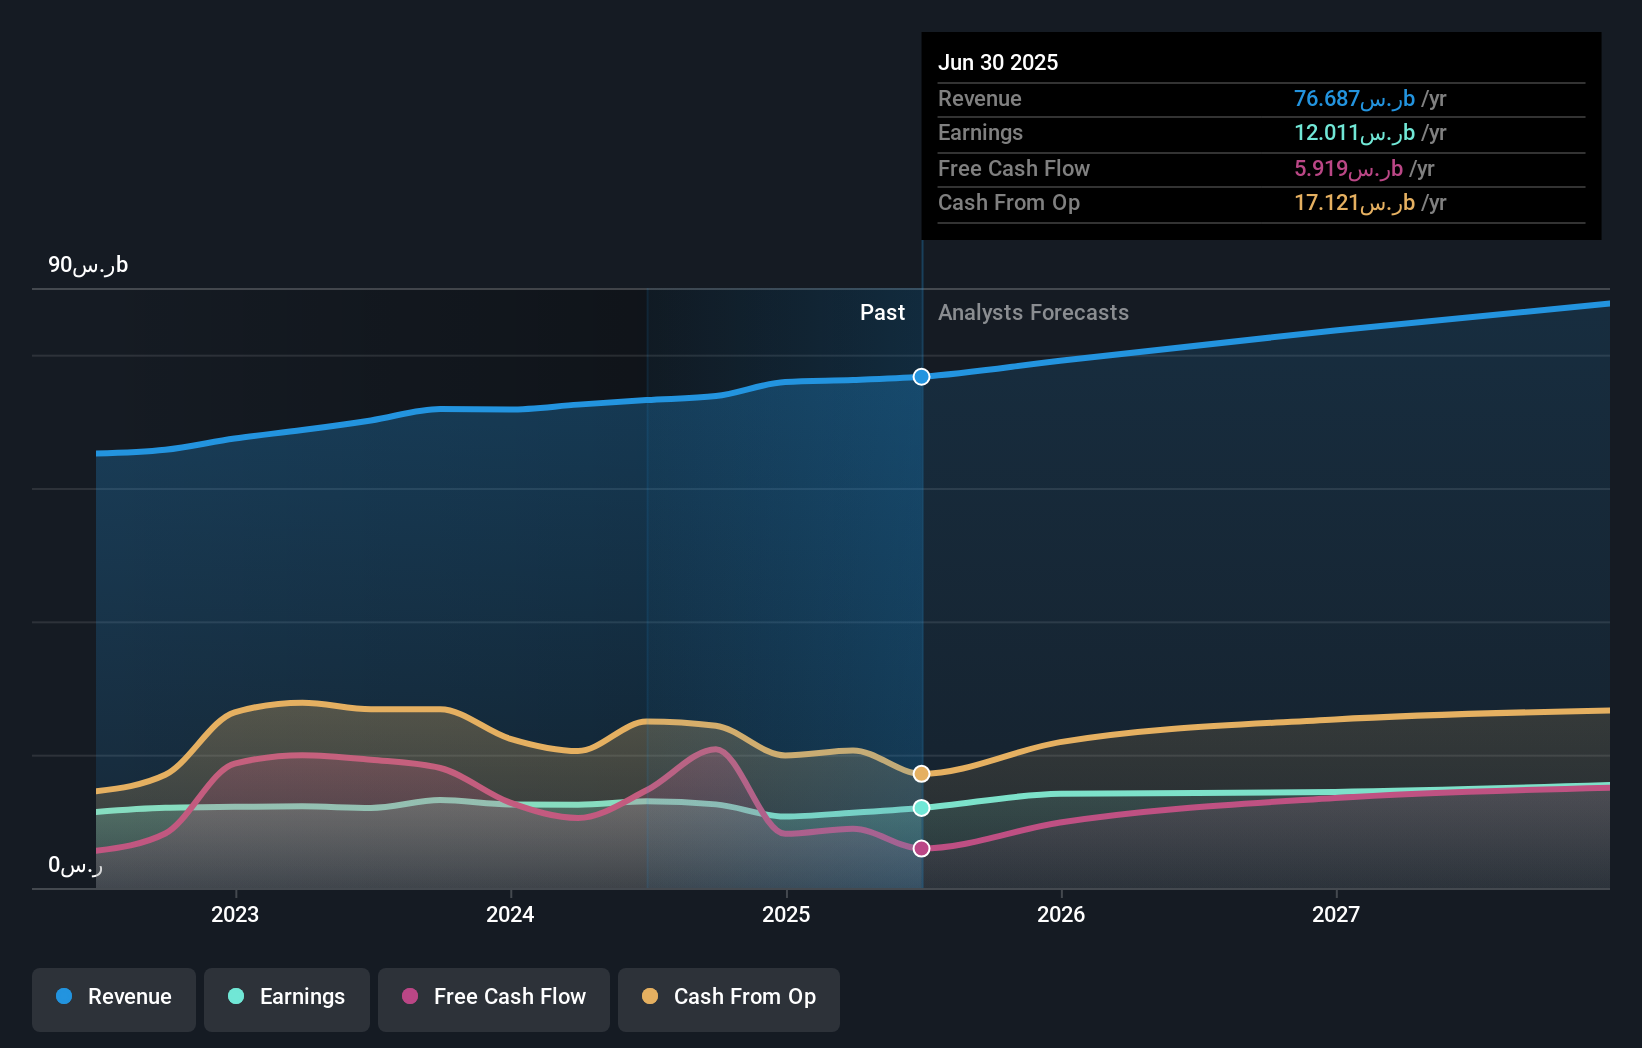Toggle the Revenue series visibility
This screenshot has width=1642, height=1048.
tap(113, 999)
